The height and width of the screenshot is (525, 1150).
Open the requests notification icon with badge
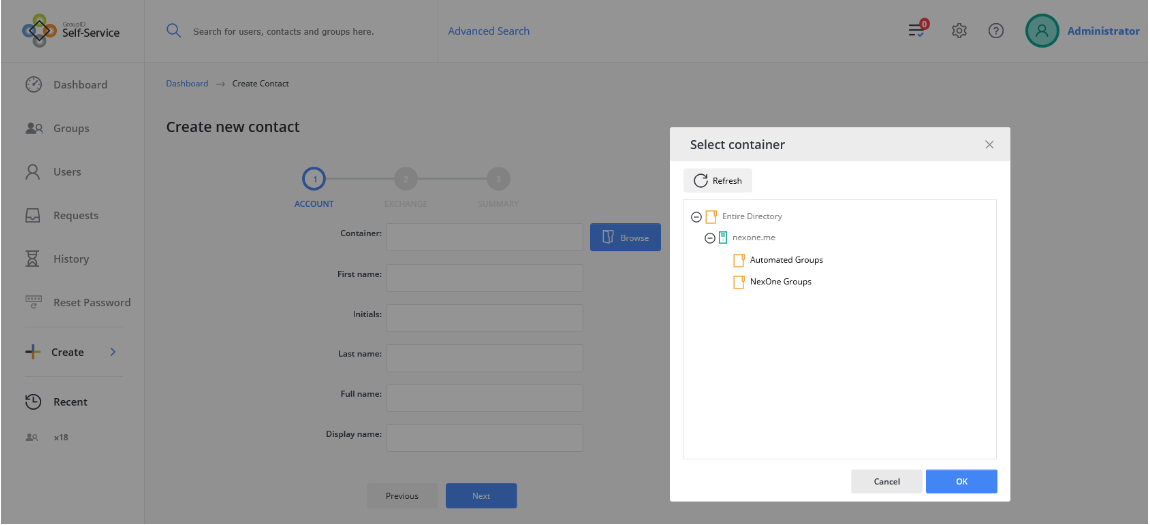point(918,30)
